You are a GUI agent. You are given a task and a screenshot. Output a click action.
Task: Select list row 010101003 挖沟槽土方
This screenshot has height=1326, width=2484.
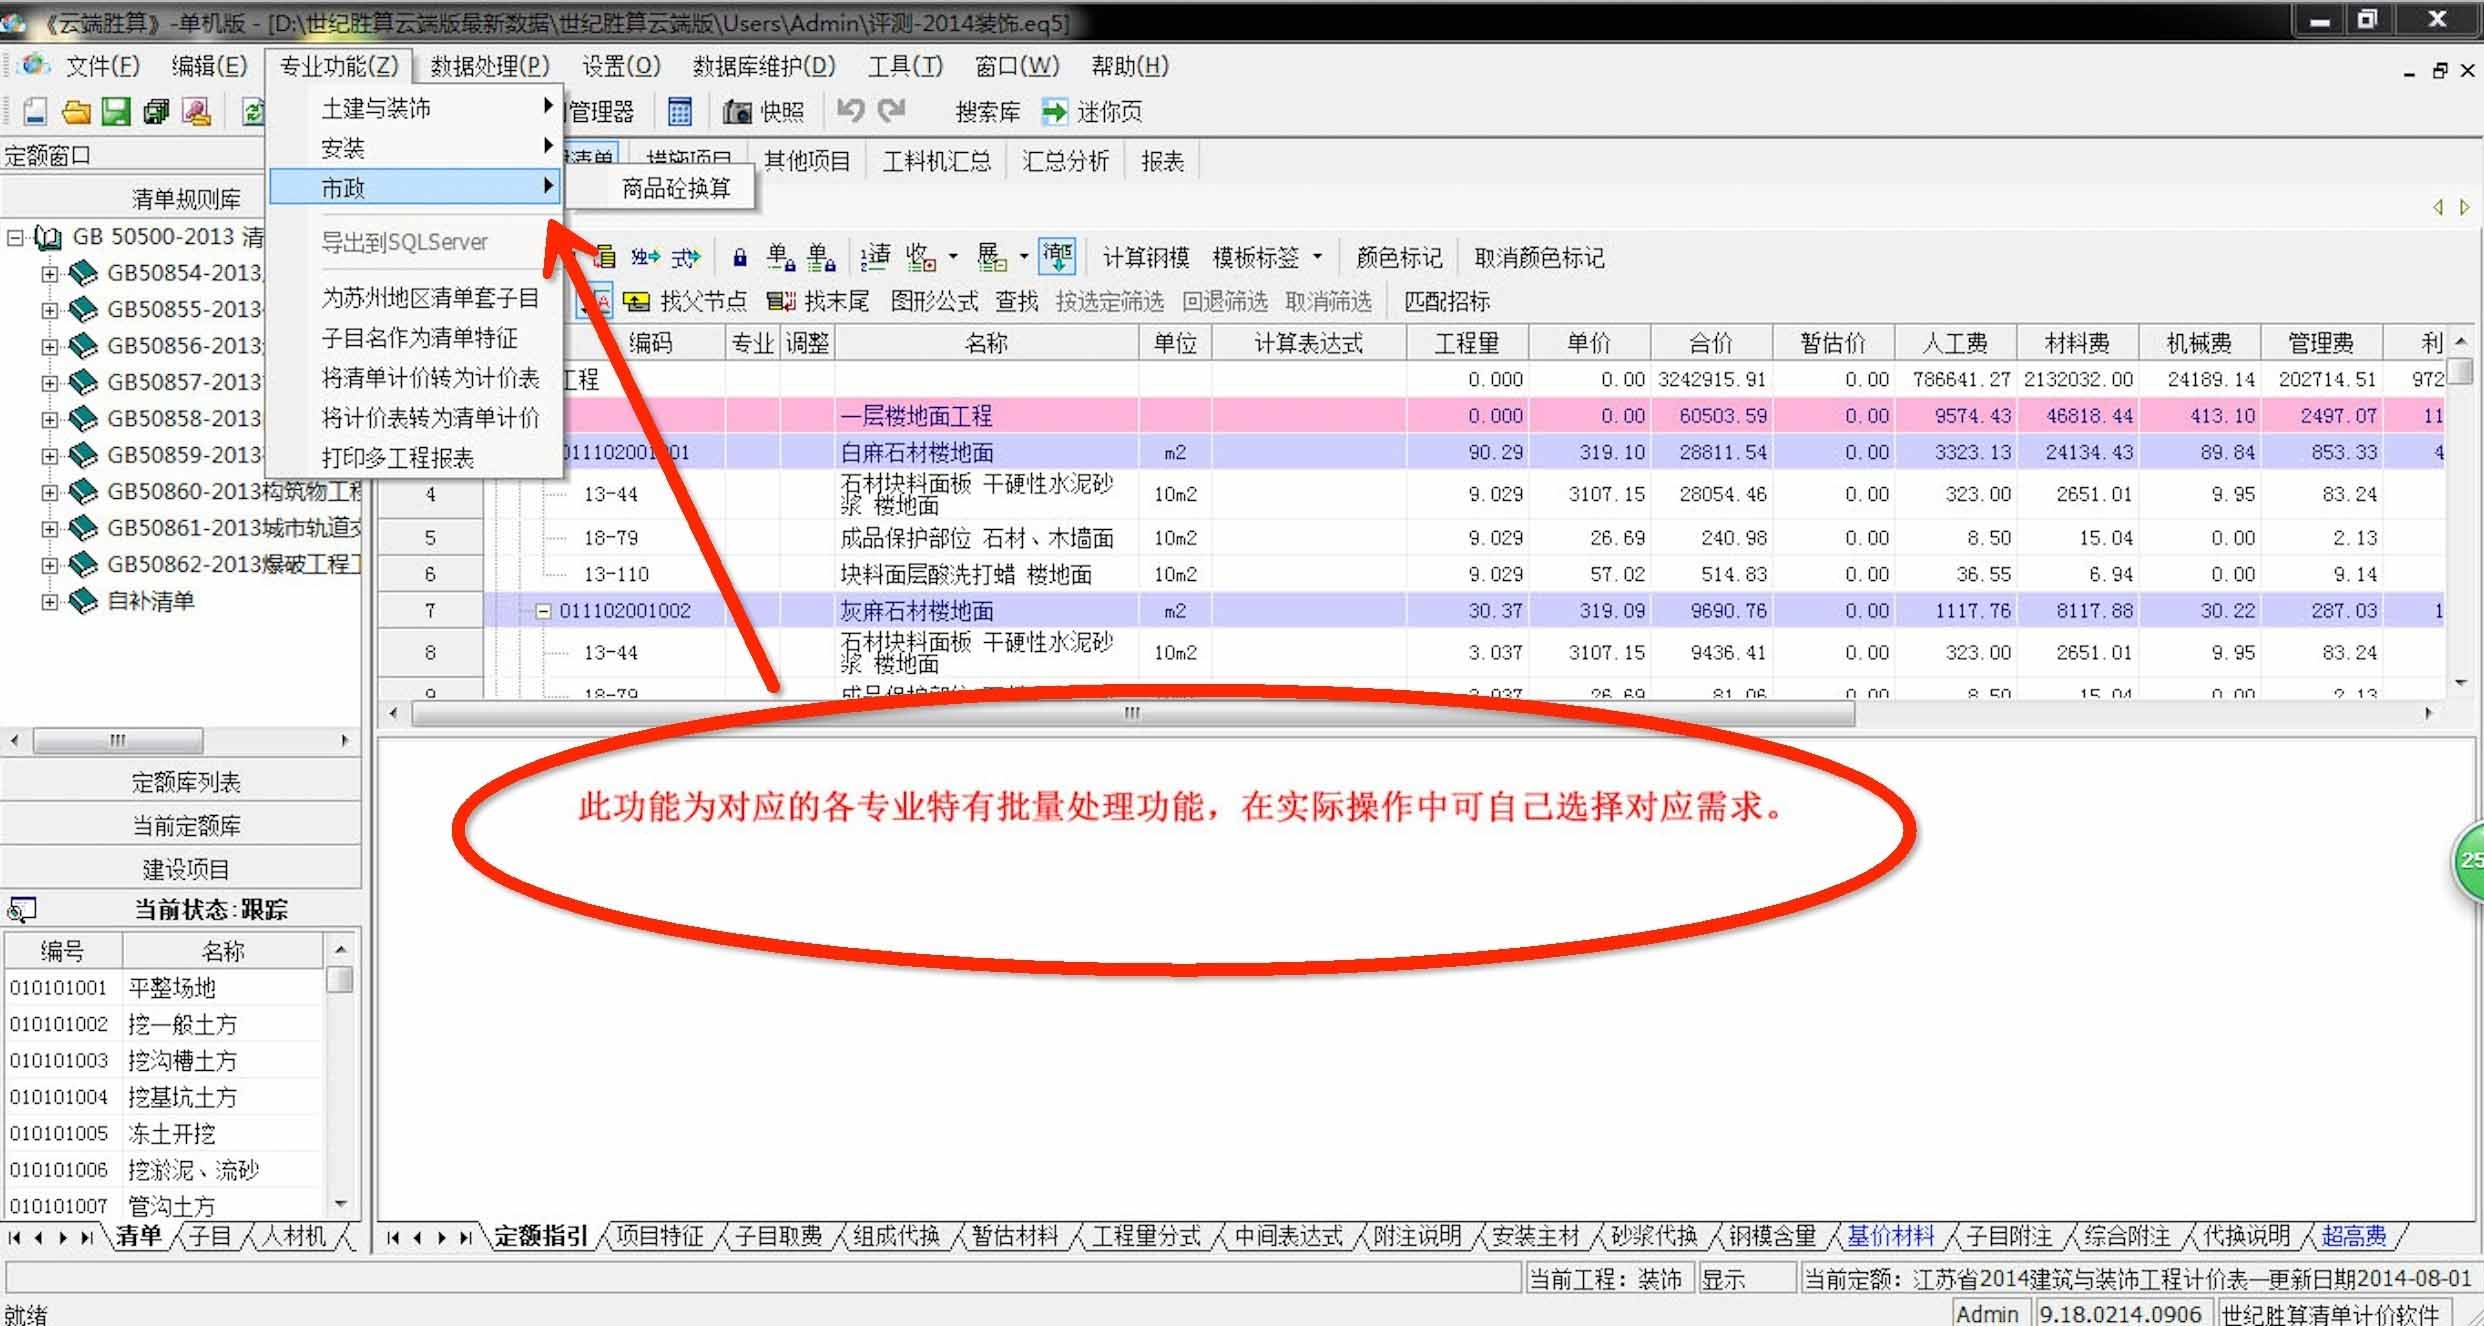pos(165,1061)
